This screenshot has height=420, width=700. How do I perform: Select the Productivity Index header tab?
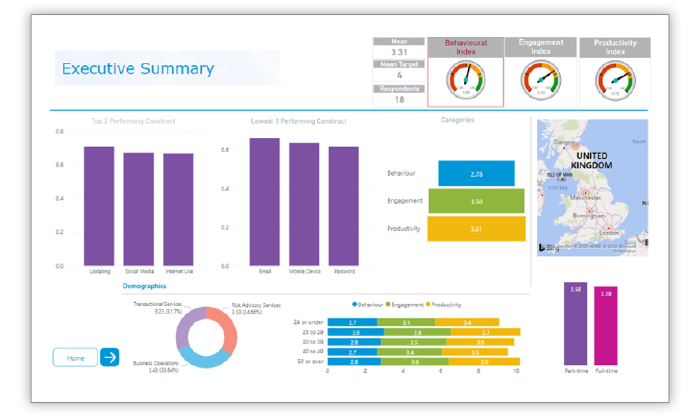(615, 48)
